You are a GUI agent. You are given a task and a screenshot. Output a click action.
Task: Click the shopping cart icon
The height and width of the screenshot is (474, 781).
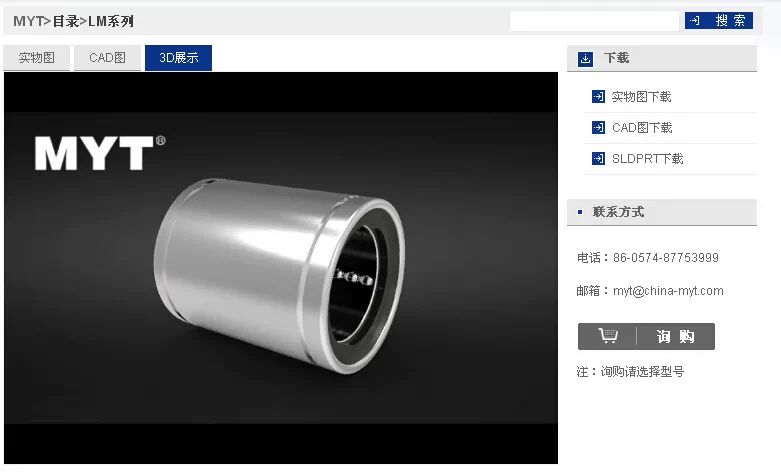[608, 336]
